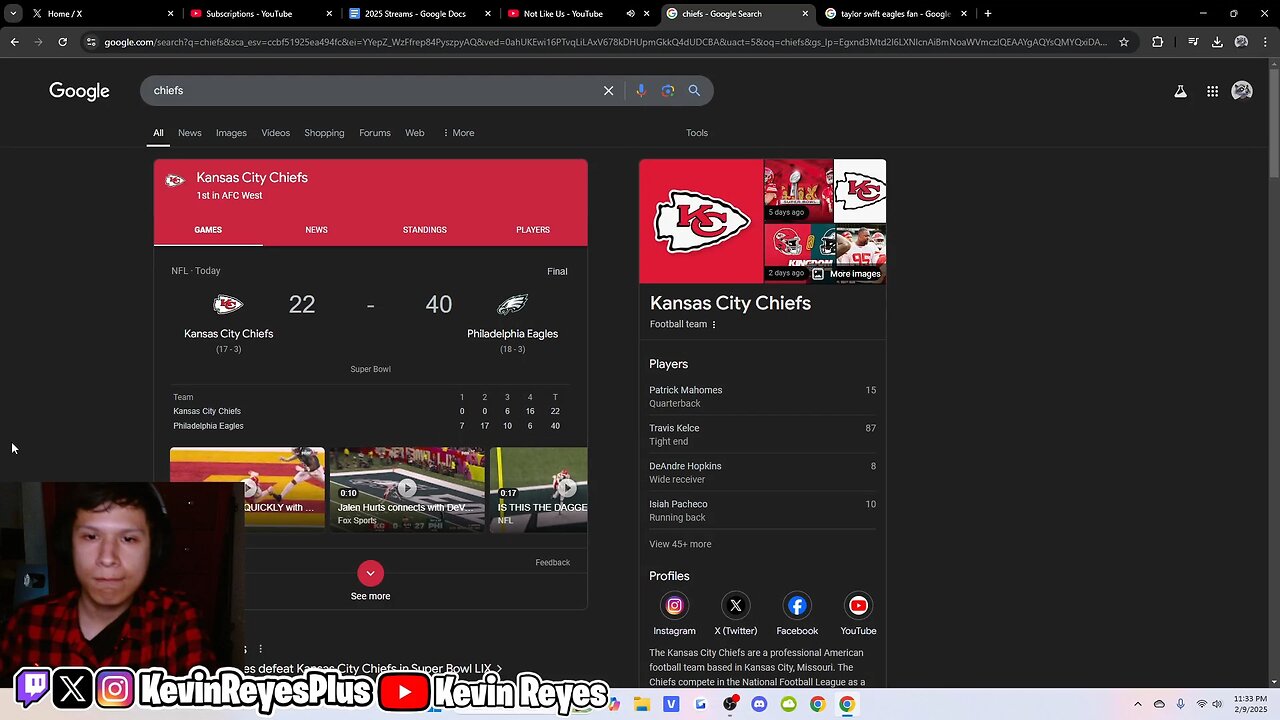The image size is (1280, 720).
Task: Click the blue magnifier search icon
Action: (694, 91)
